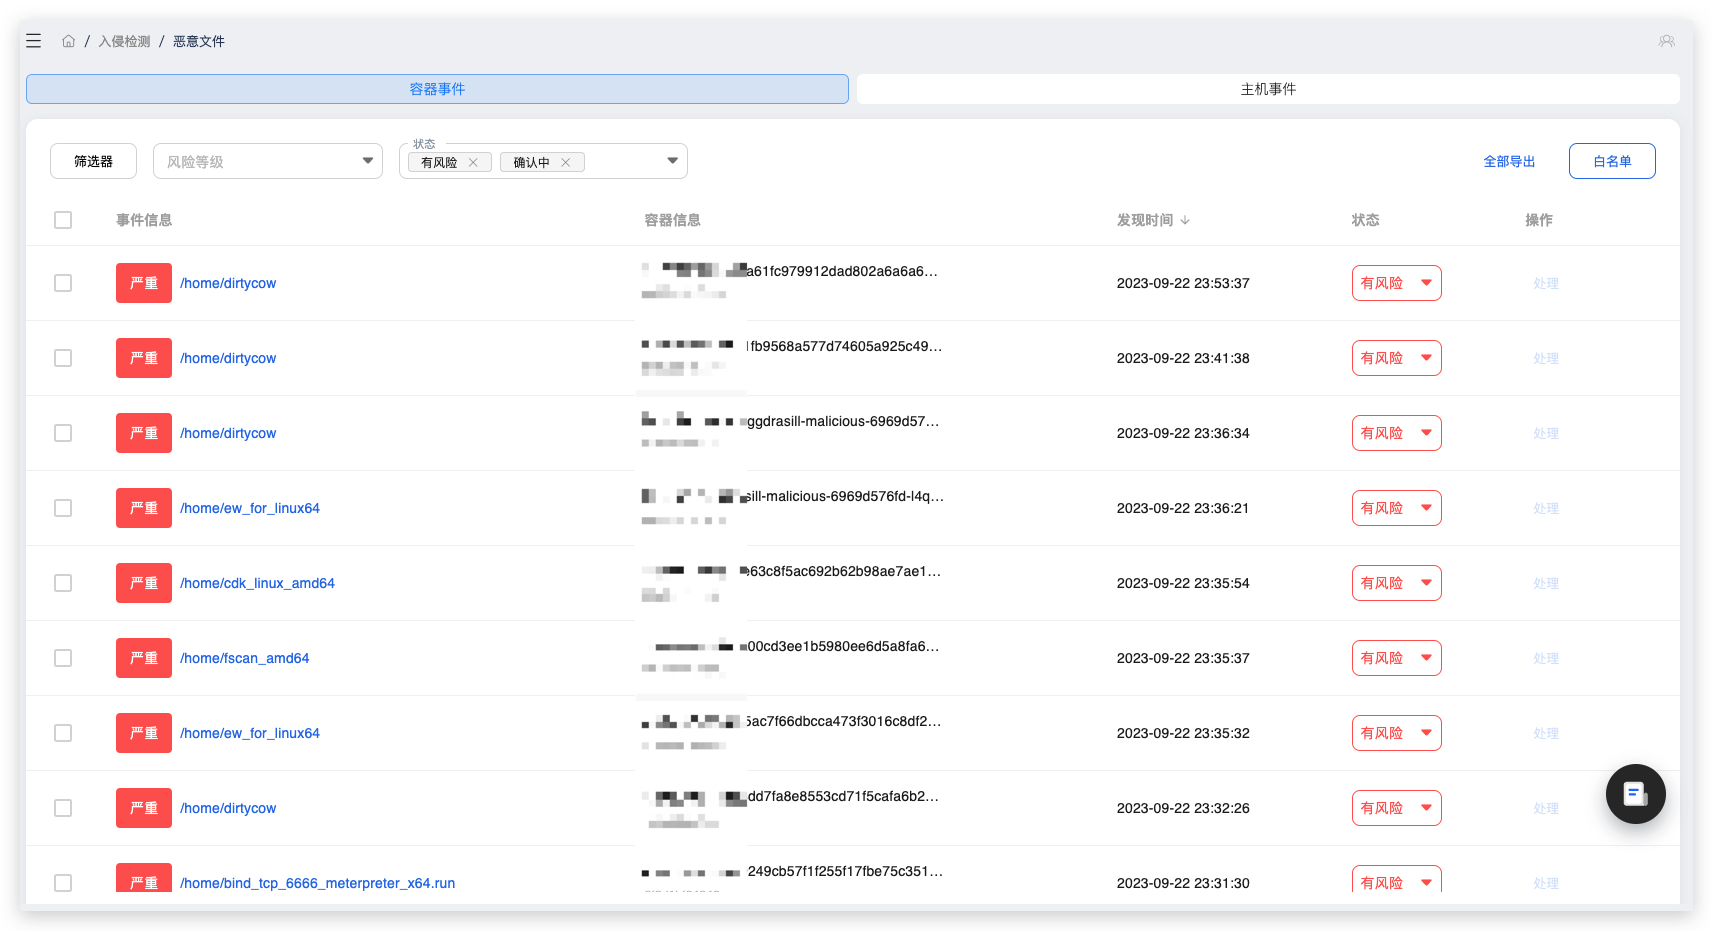Image resolution: width=1713 pixels, height=931 pixels.
Task: Go to home via breadcrumb house icon
Action: pos(68,41)
